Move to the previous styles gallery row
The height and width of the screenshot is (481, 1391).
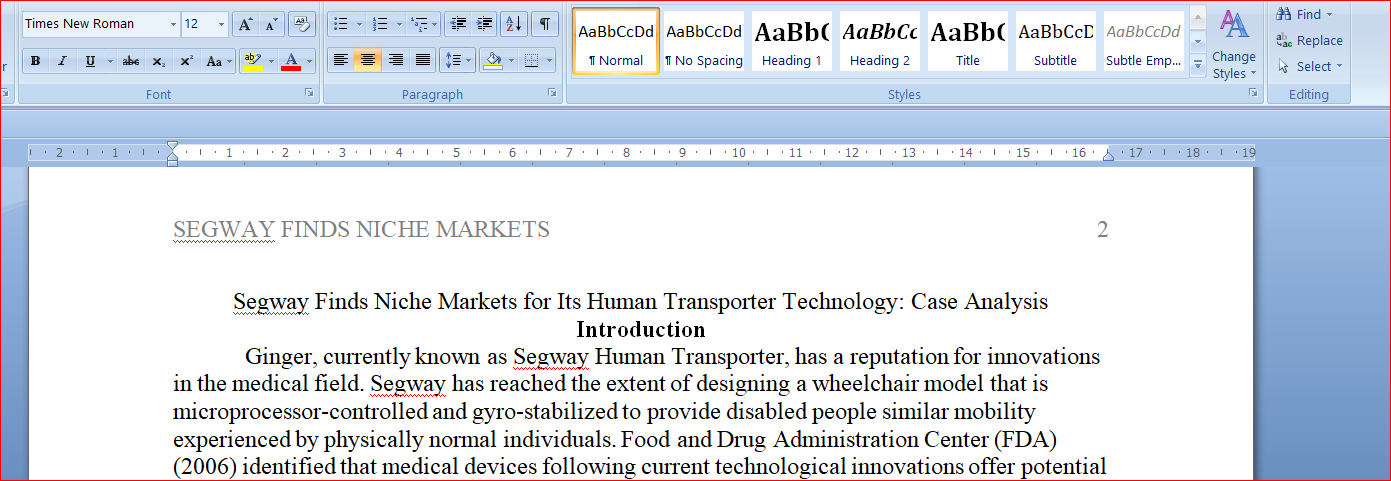[x=1198, y=19]
